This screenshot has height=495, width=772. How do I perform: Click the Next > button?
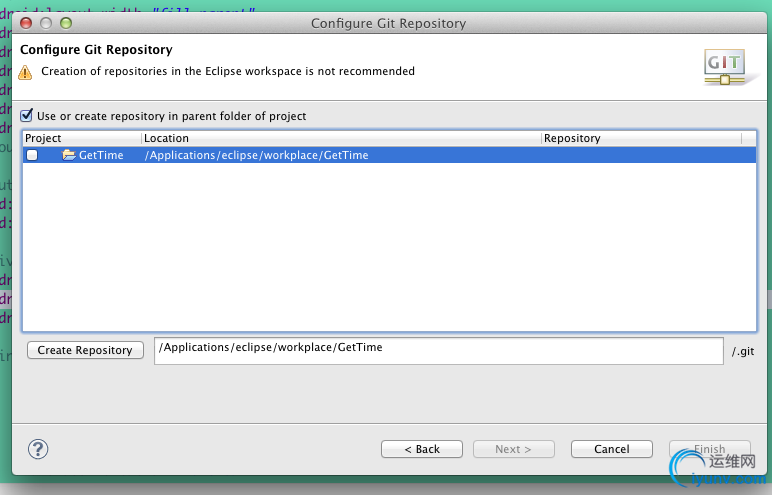point(513,449)
